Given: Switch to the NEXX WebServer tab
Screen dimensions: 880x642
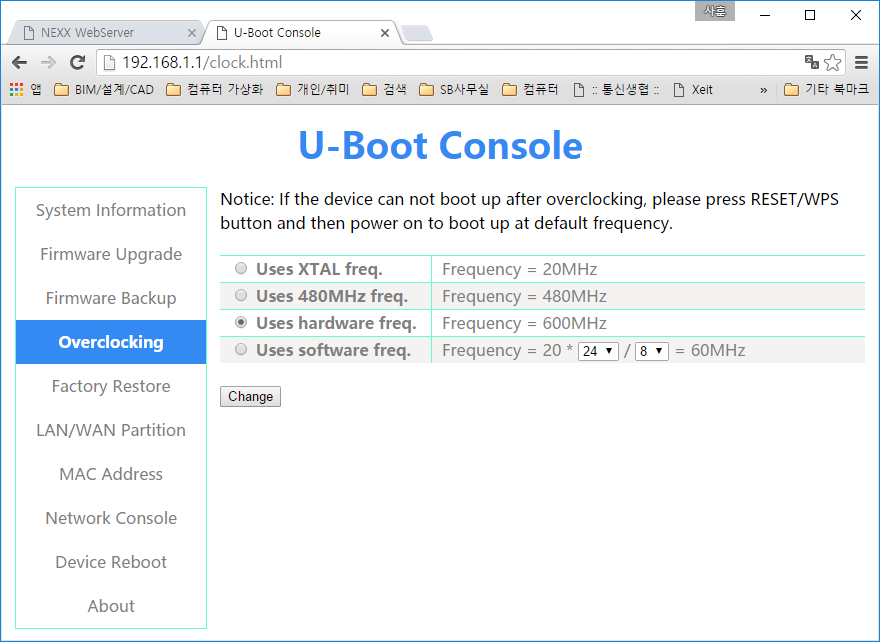Looking at the screenshot, I should tap(106, 33).
